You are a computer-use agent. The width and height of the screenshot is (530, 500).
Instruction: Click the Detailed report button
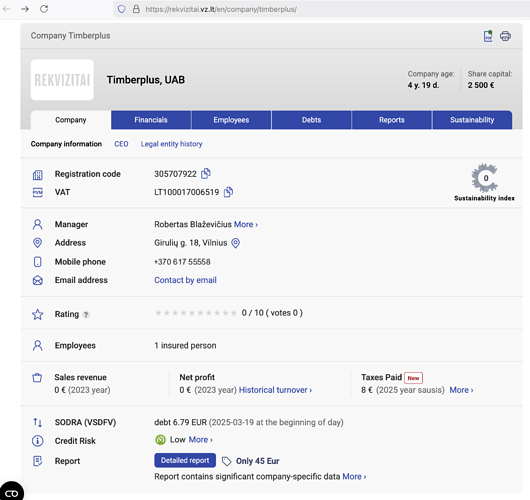[x=185, y=460]
